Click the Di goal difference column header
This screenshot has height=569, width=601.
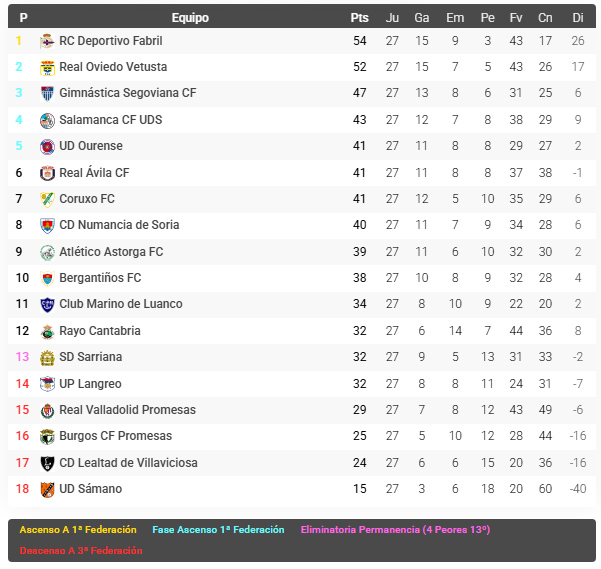pos(578,18)
